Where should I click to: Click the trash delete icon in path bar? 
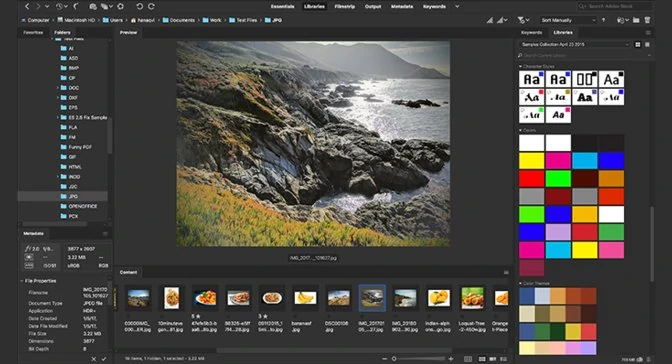tap(647, 20)
